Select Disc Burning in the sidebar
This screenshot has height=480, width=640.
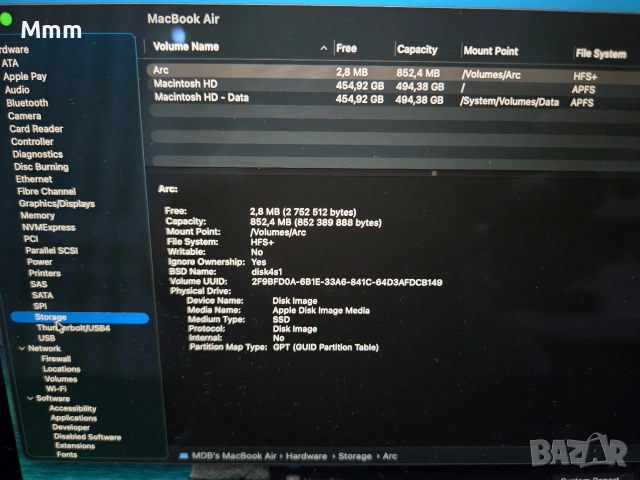click(x=41, y=167)
